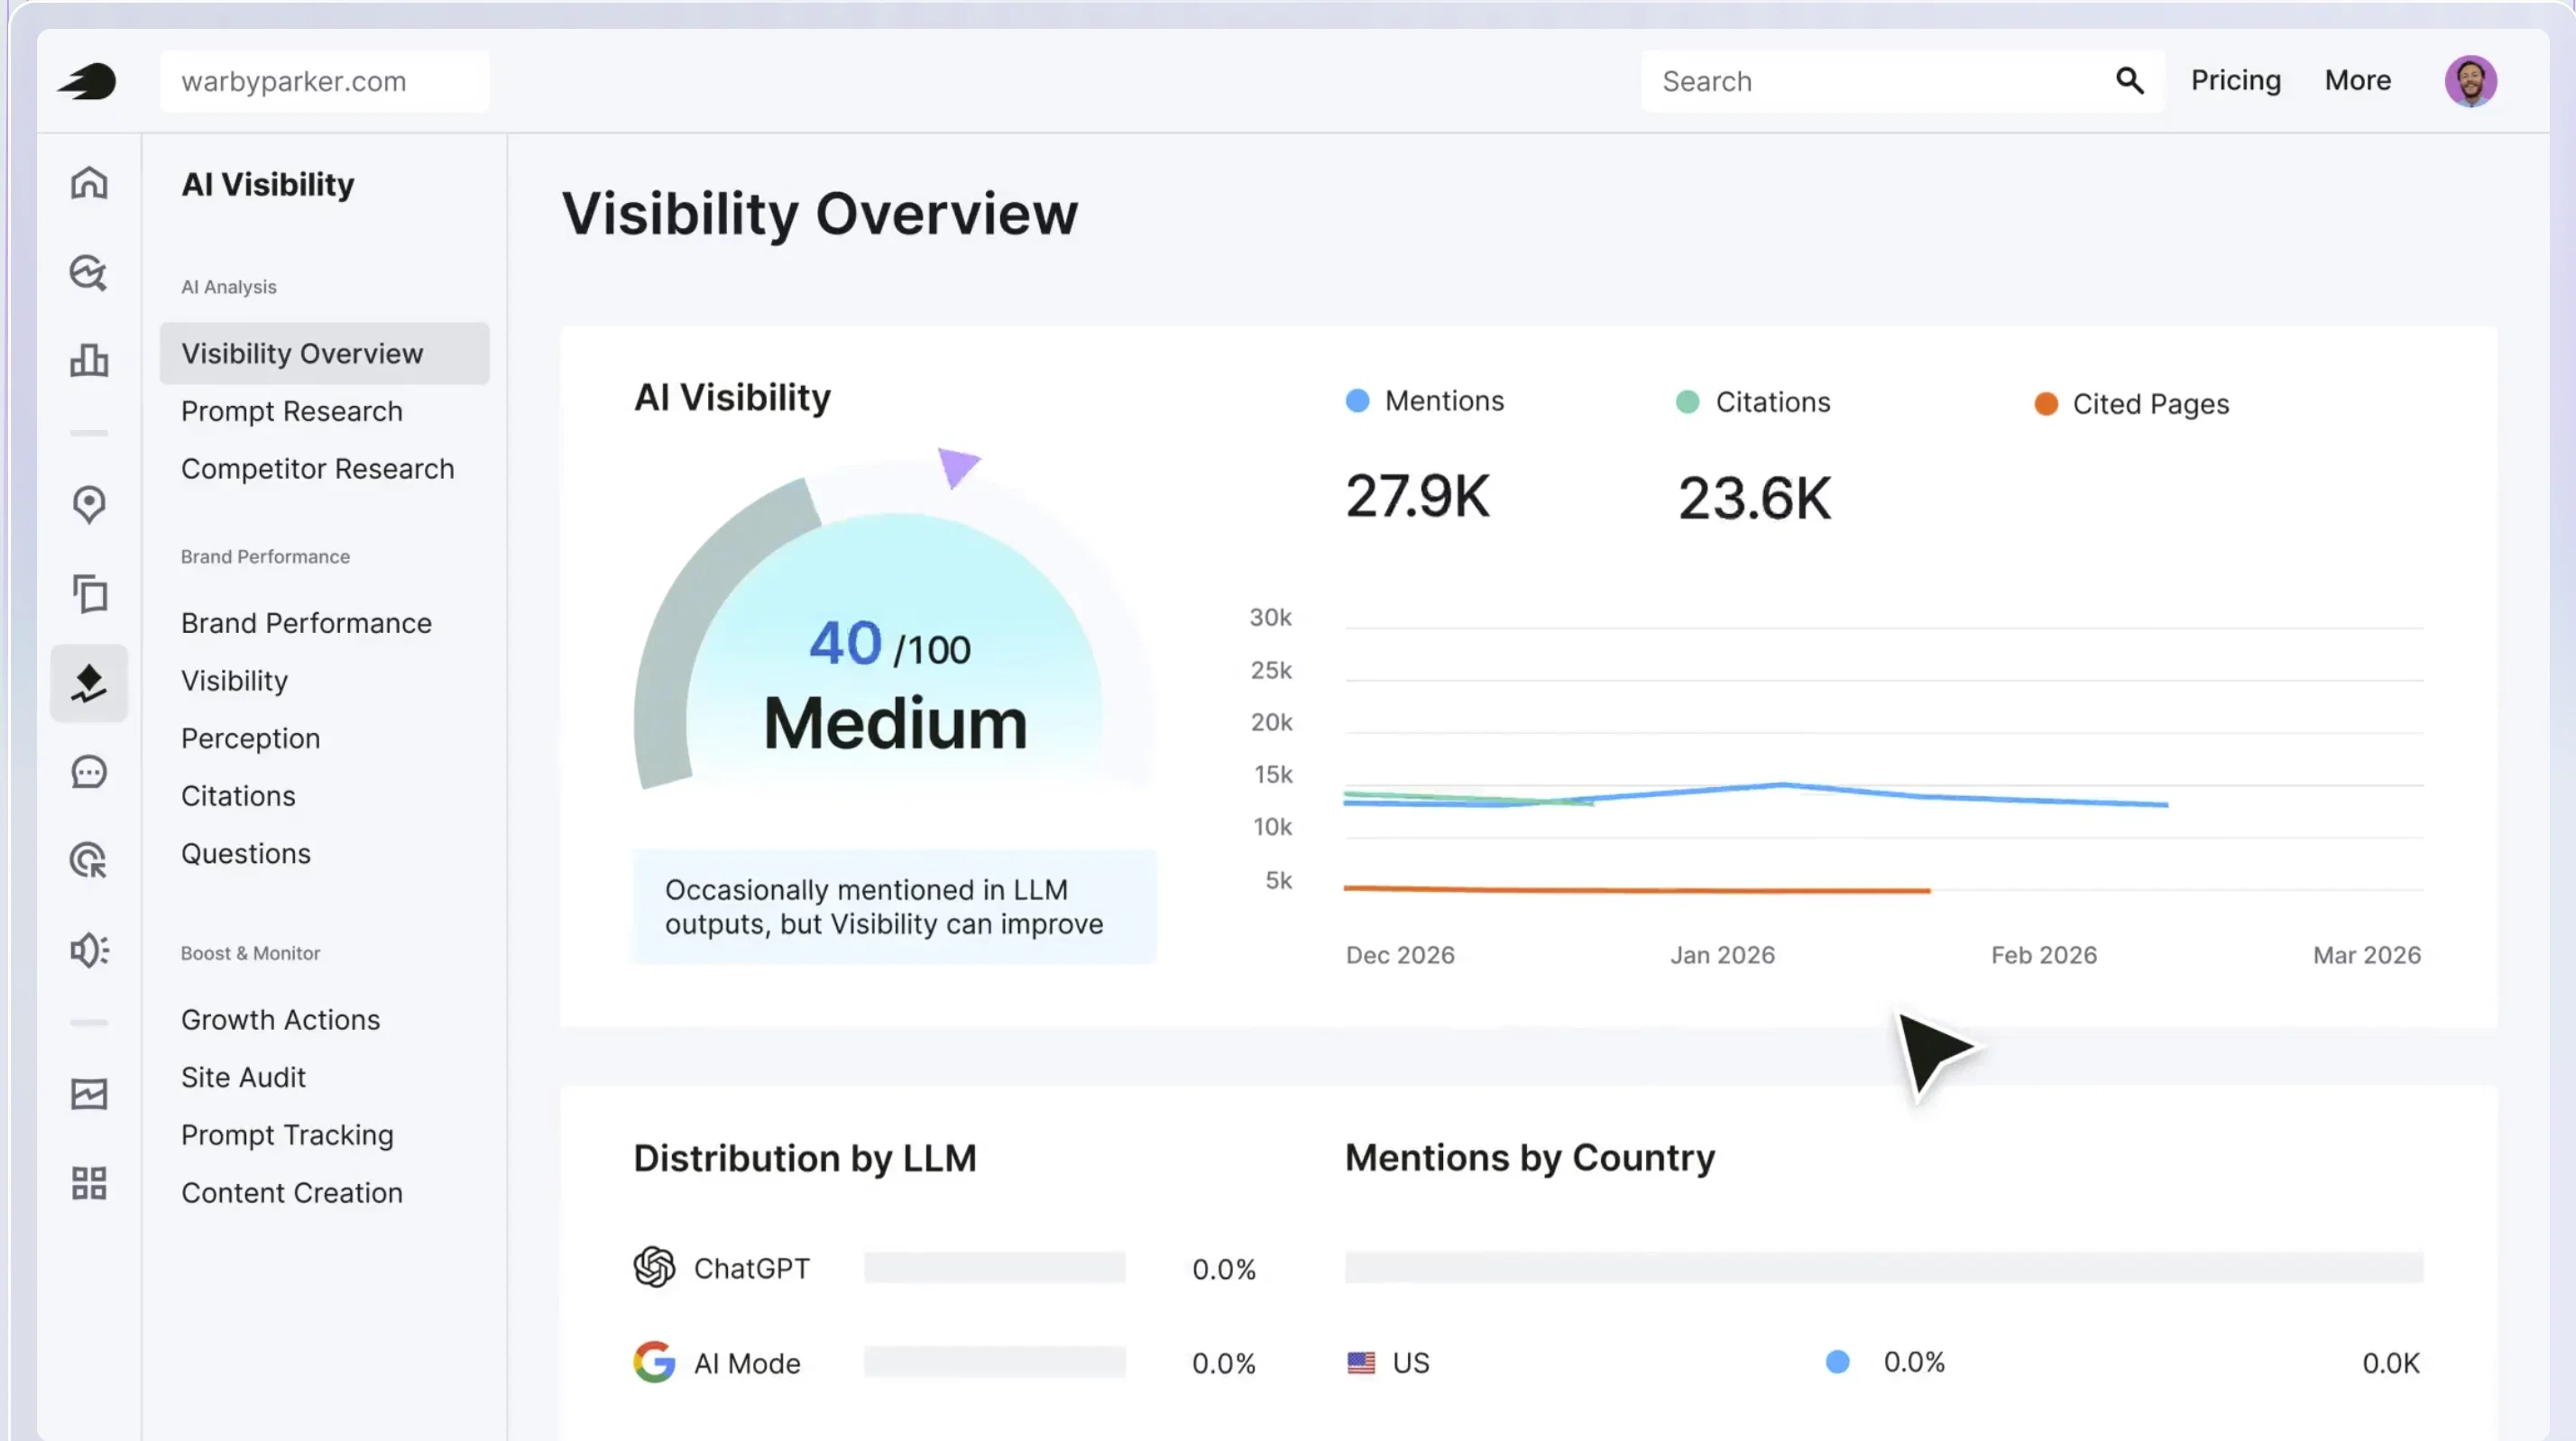Click the "Mar 2026" chart axis label

coord(2367,955)
